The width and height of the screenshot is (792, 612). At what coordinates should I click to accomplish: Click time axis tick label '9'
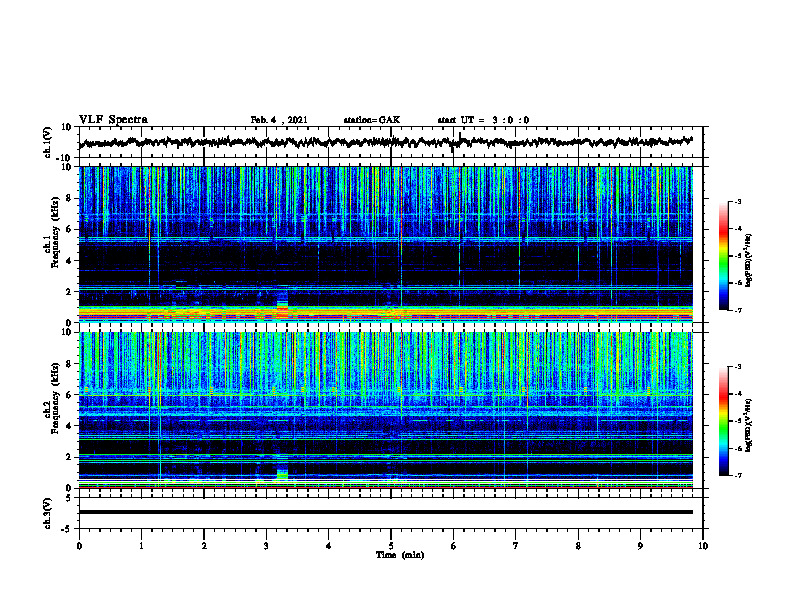[x=640, y=546]
